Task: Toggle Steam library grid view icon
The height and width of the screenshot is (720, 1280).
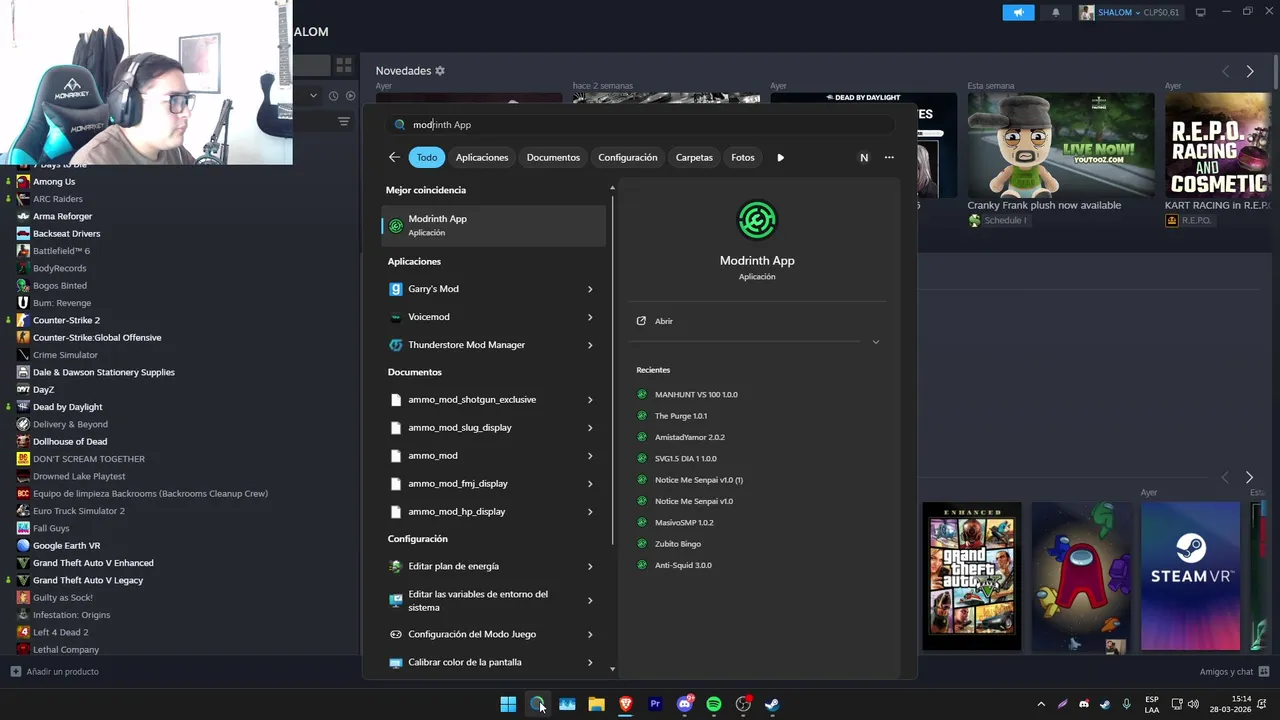Action: [344, 65]
